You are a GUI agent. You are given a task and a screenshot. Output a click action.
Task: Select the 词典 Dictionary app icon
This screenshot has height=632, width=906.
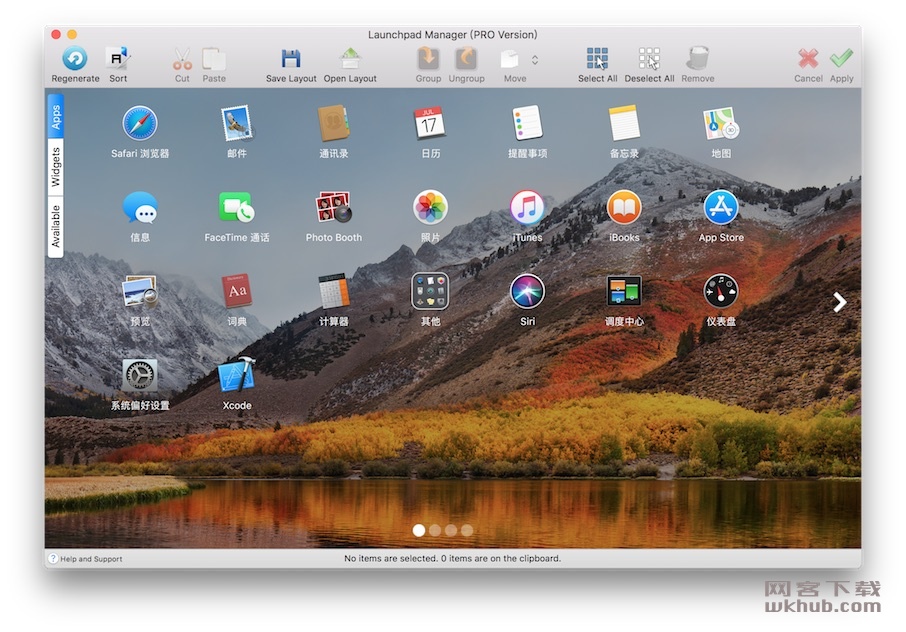point(237,291)
